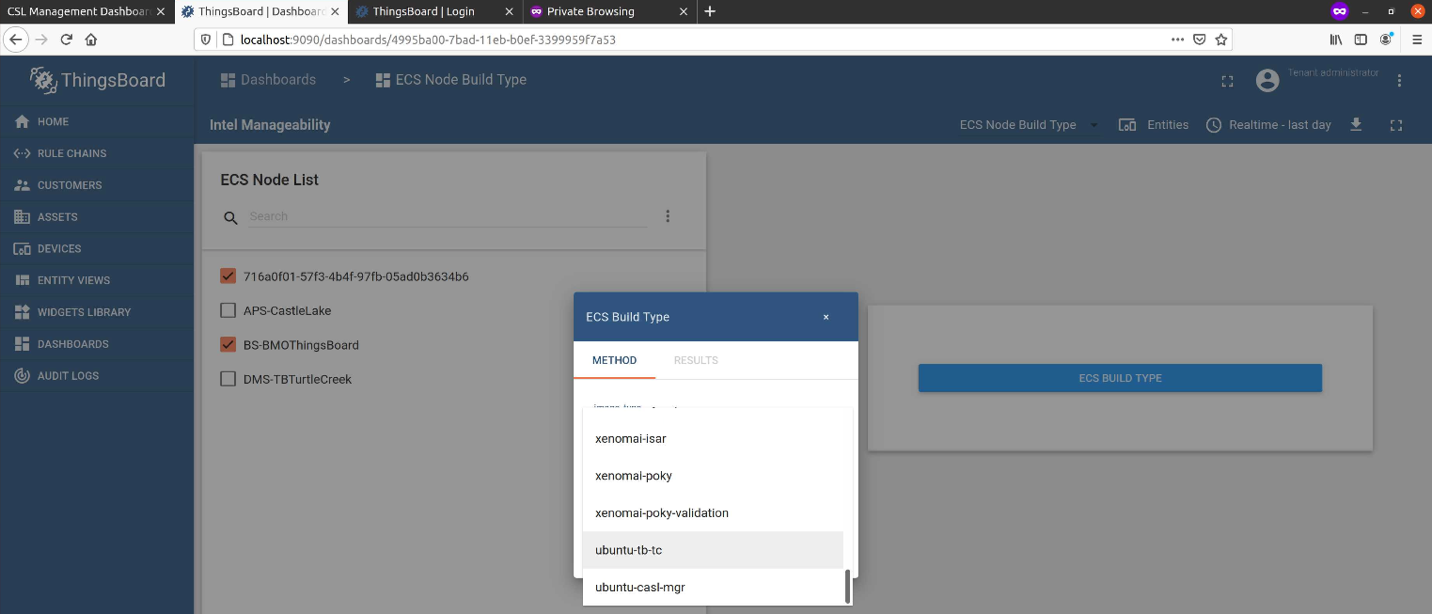Click the ThingsBoard logo
Viewport: 1432px width, 614px height.
[x=97, y=80]
